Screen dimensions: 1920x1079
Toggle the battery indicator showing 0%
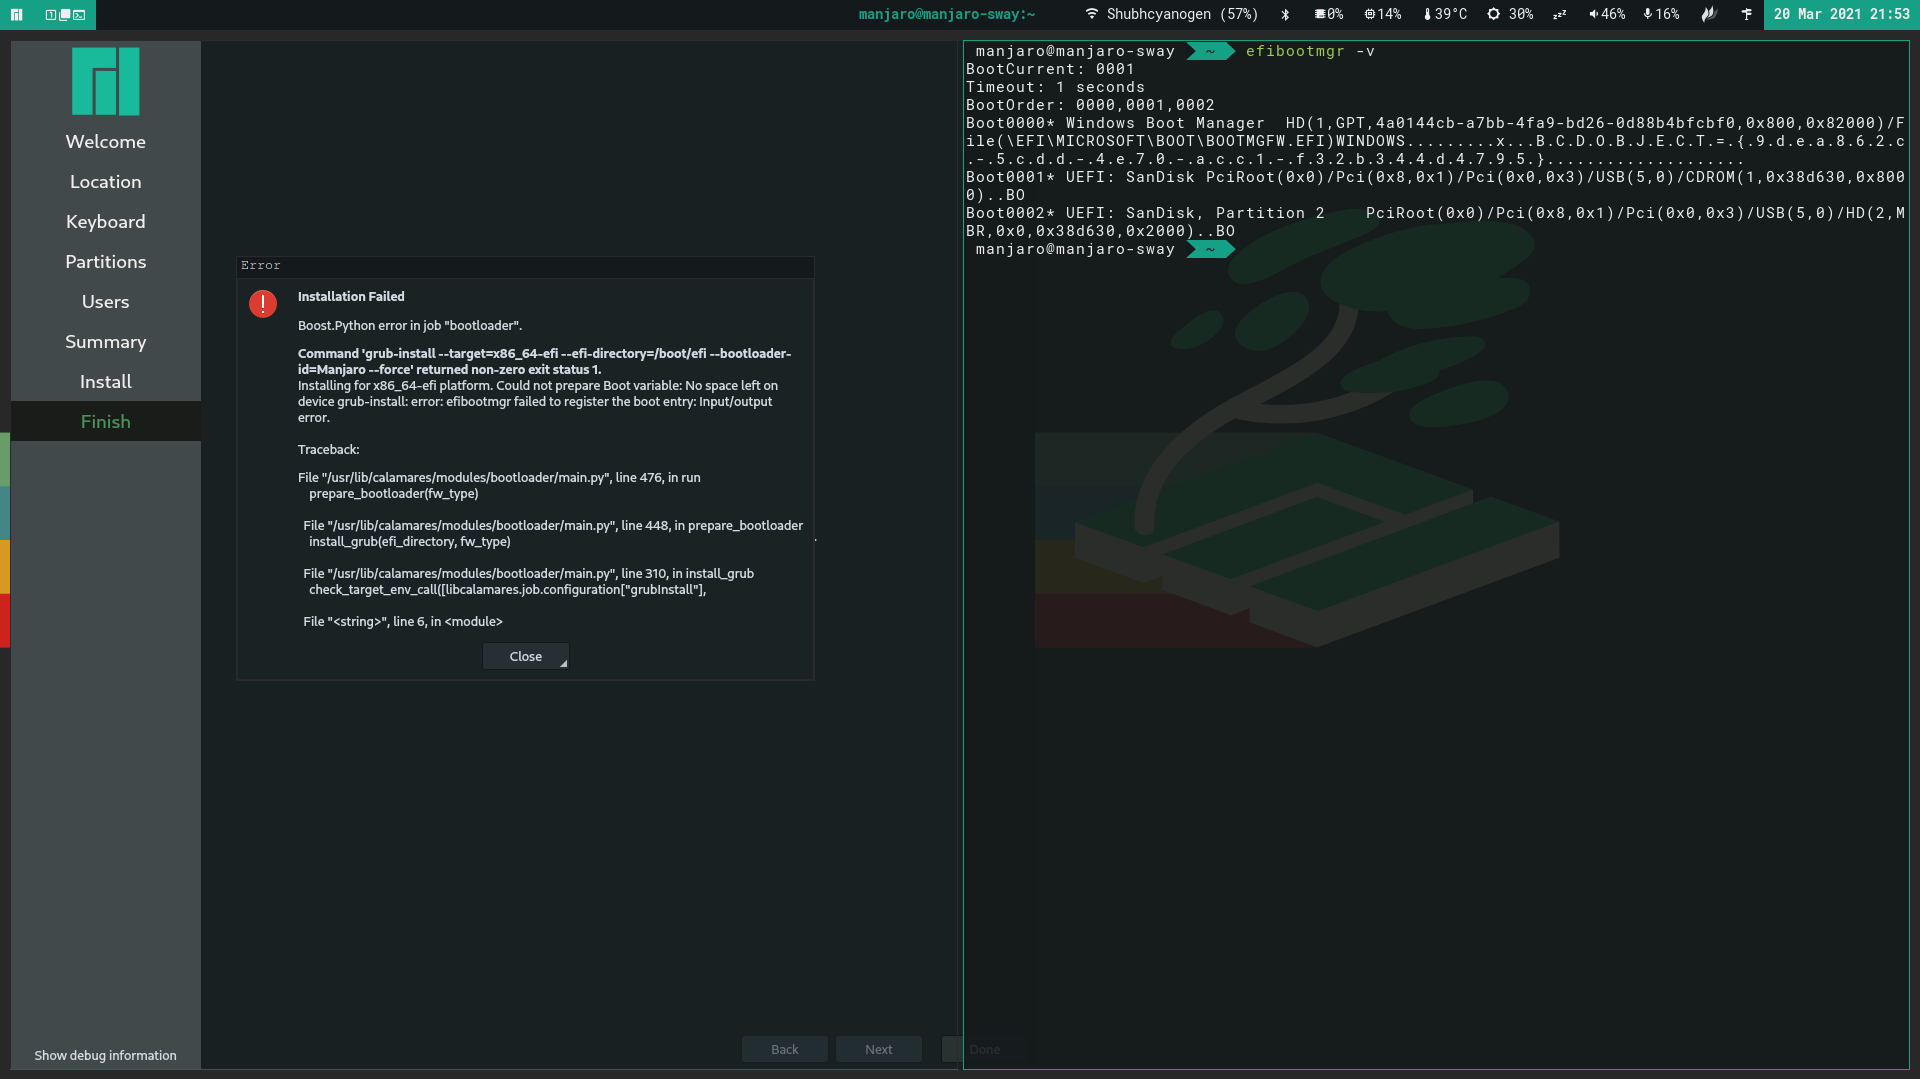point(1329,15)
